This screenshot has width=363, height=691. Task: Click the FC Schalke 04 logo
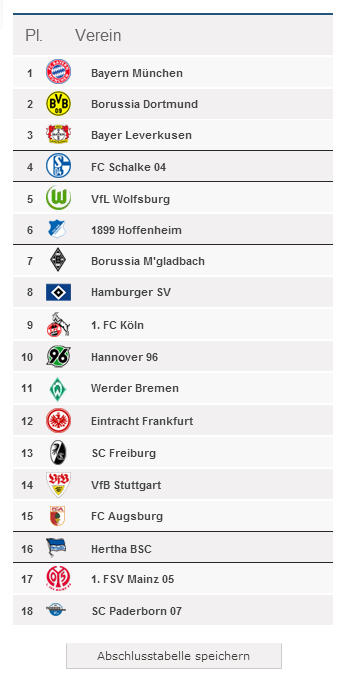point(59,166)
